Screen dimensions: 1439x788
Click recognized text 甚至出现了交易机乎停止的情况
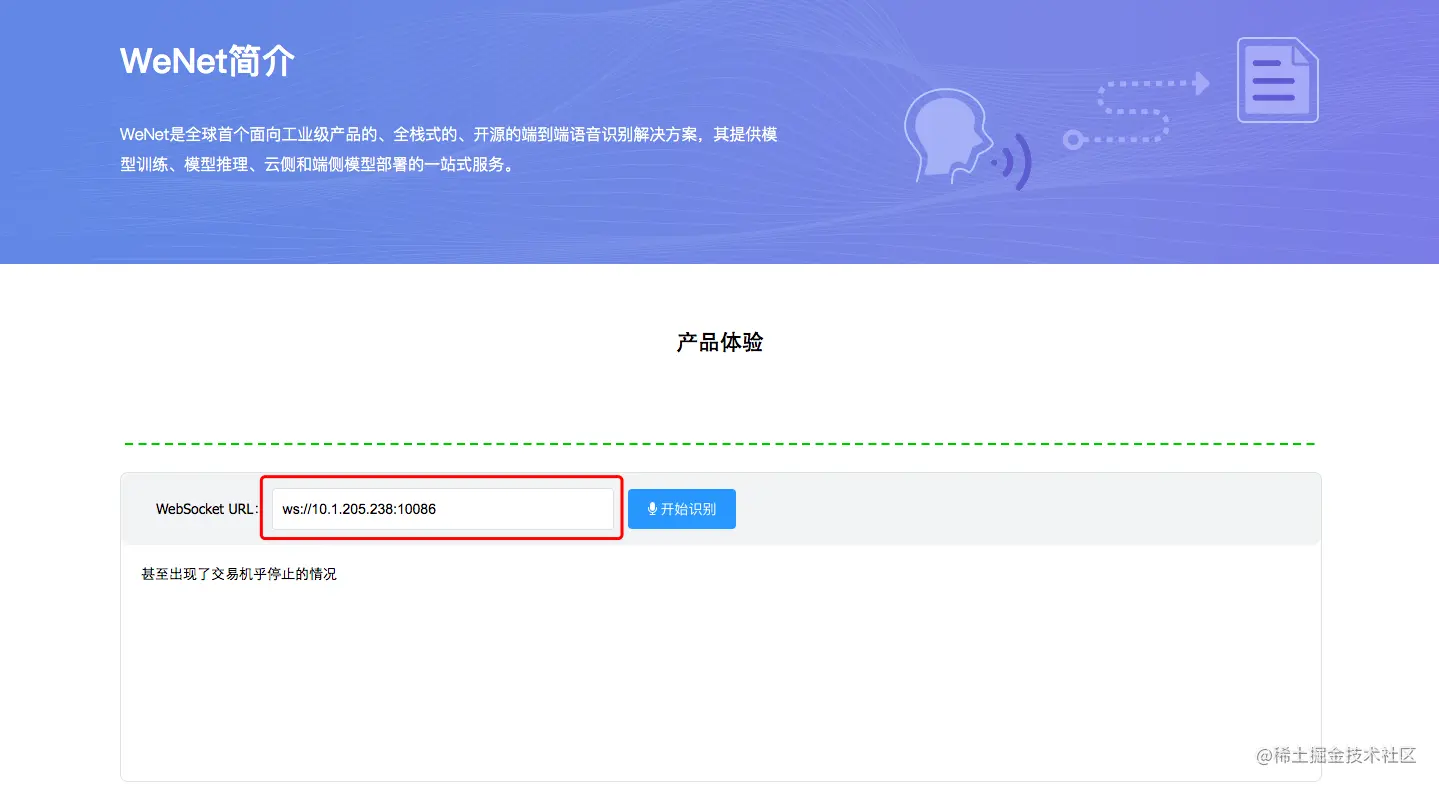(239, 574)
